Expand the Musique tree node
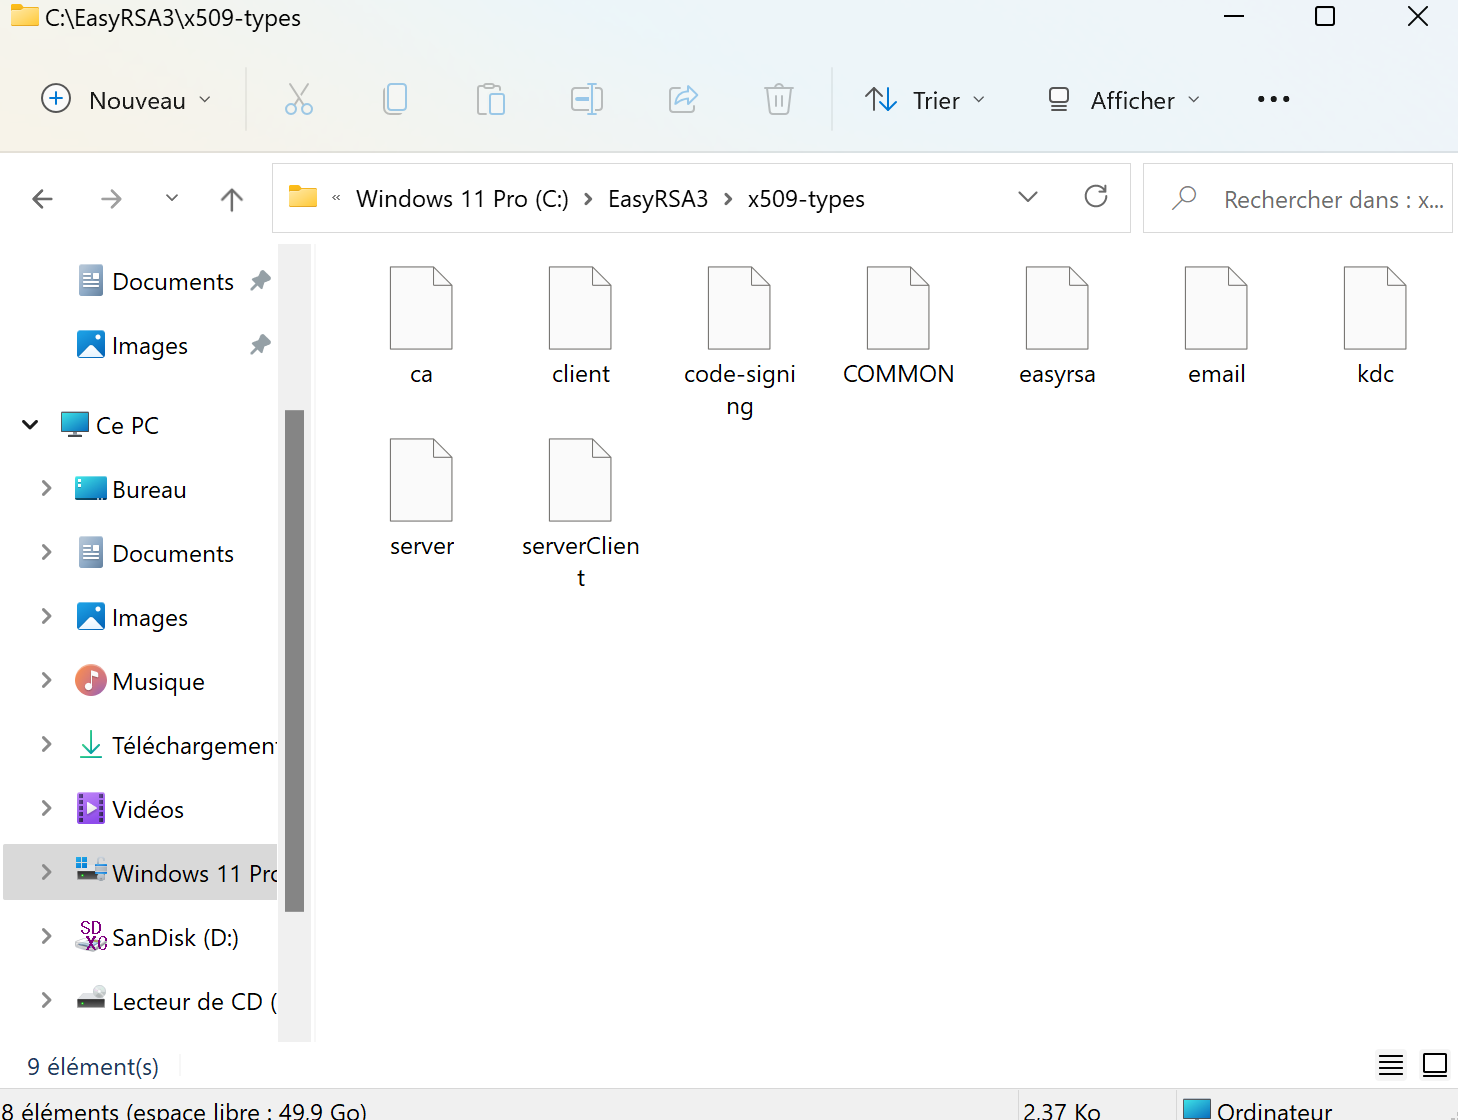This screenshot has height=1120, width=1458. click(x=46, y=681)
